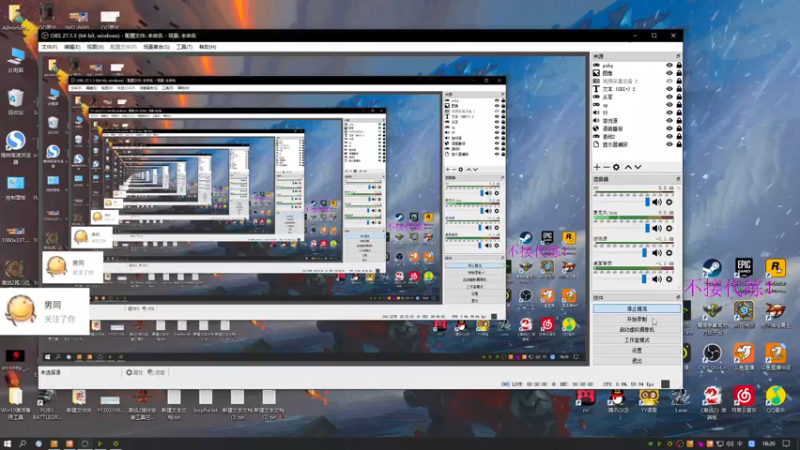Open the Epic Games desktop icon

click(743, 267)
